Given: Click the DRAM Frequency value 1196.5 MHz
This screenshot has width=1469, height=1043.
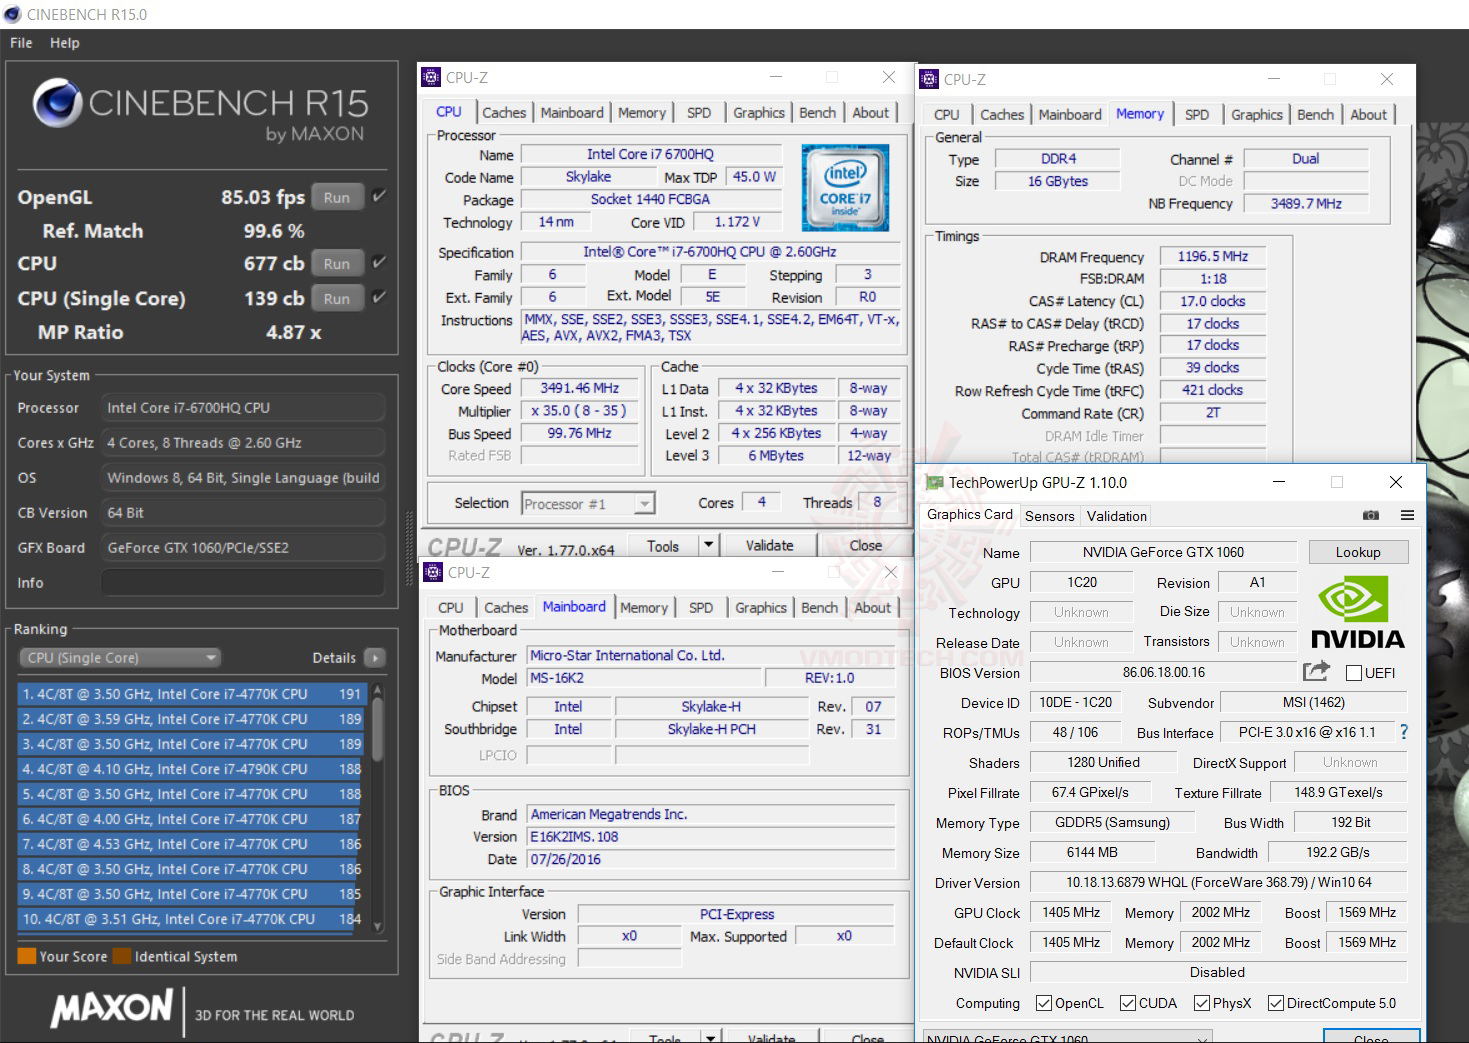Looking at the screenshot, I should (x=1213, y=257).
